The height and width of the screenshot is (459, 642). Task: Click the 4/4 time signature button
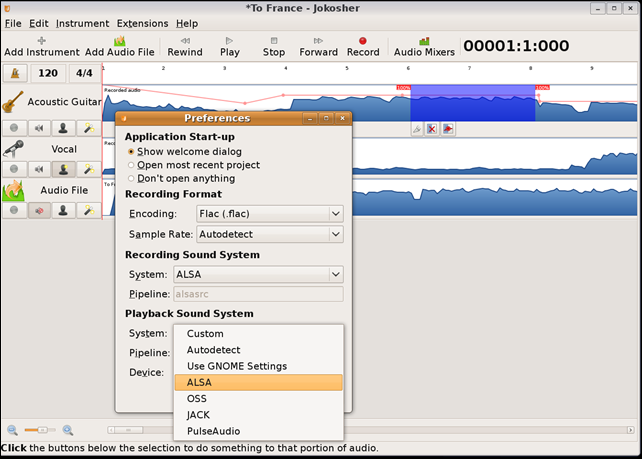[x=83, y=73]
